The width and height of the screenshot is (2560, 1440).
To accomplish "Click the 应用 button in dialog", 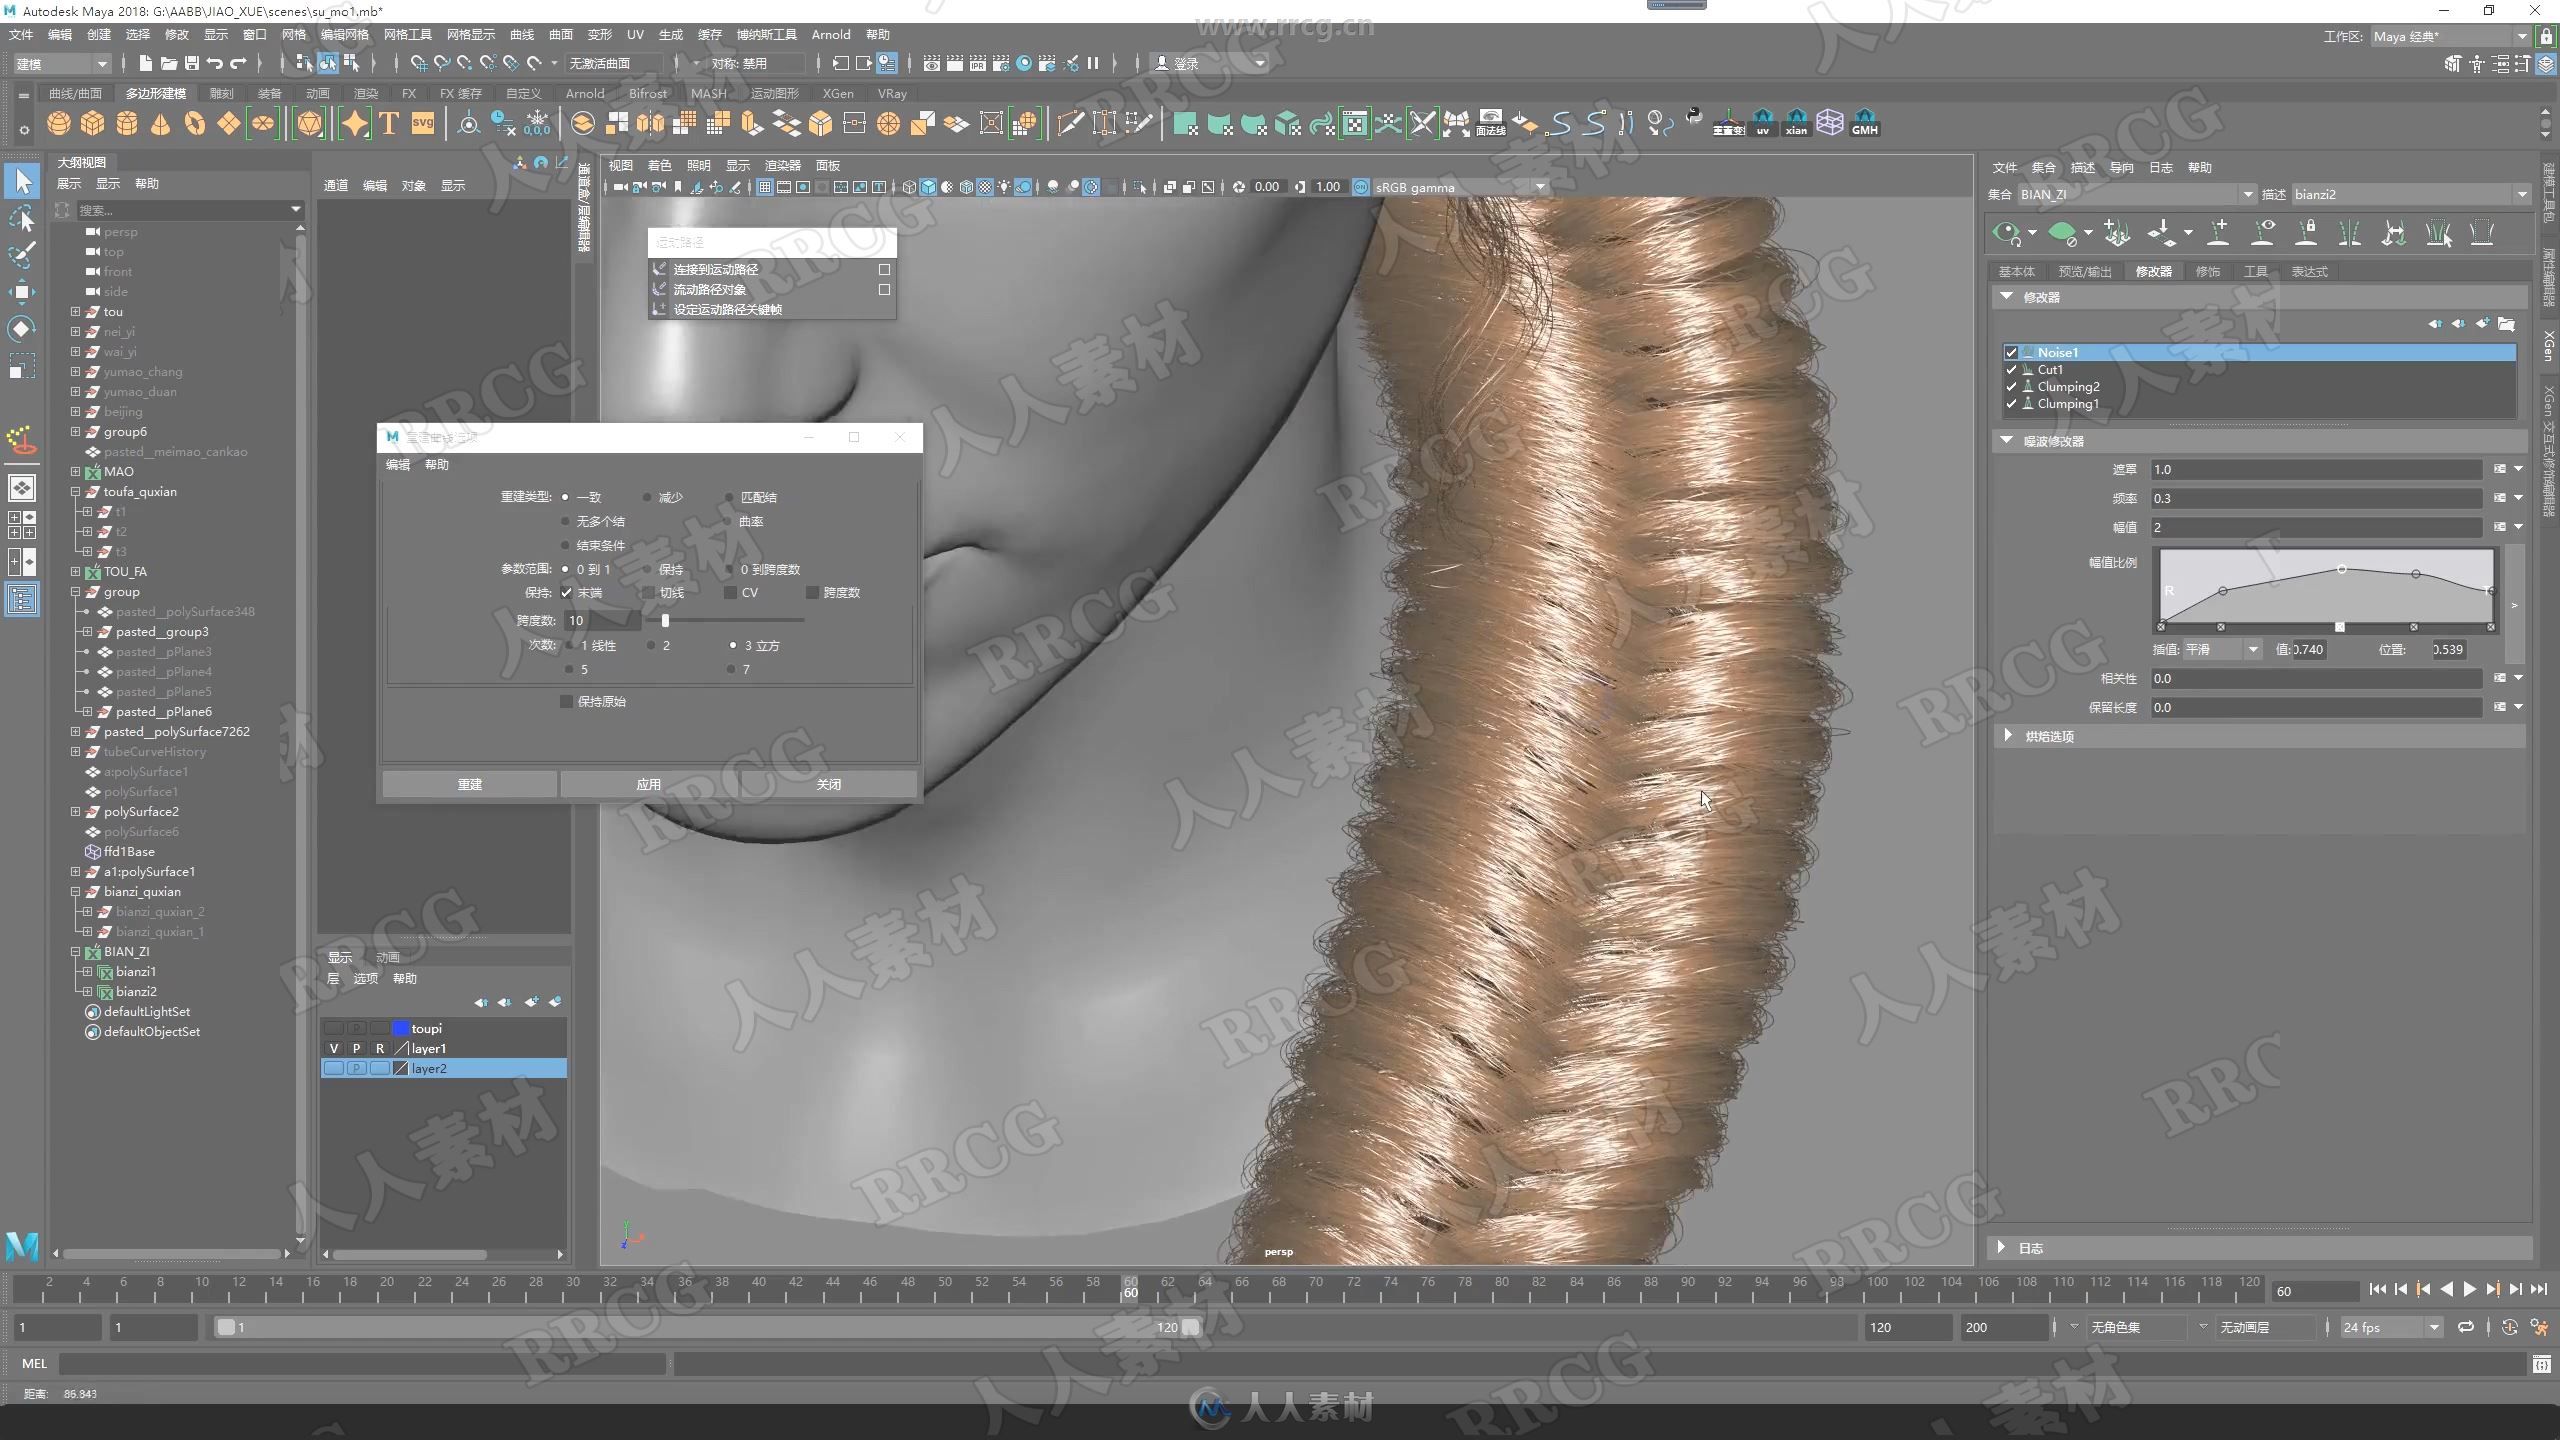I will [x=649, y=782].
